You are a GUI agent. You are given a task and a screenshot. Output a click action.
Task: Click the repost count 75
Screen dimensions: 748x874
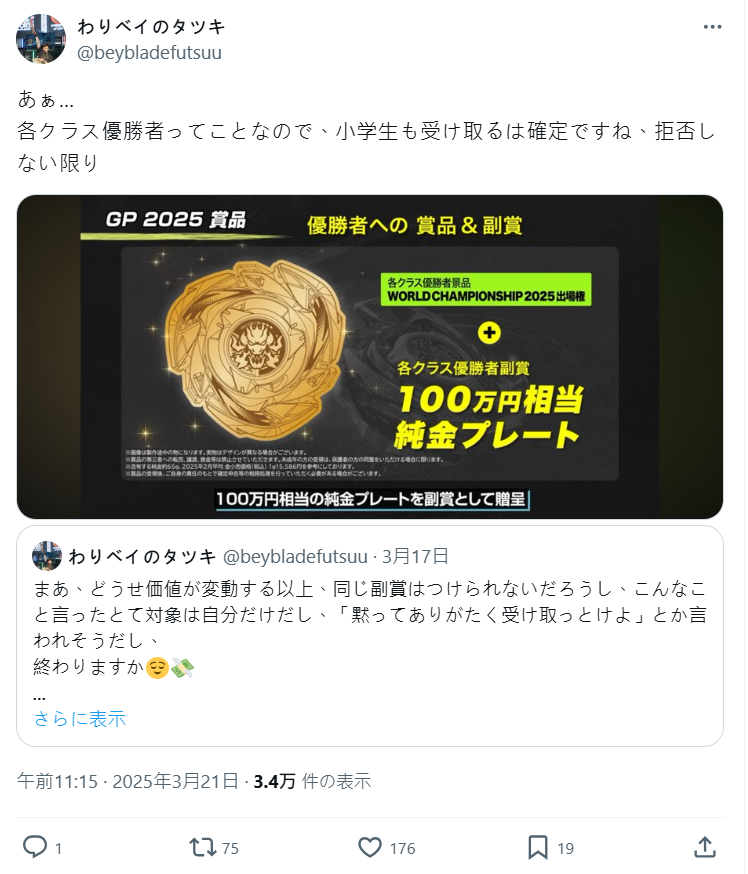(x=230, y=848)
